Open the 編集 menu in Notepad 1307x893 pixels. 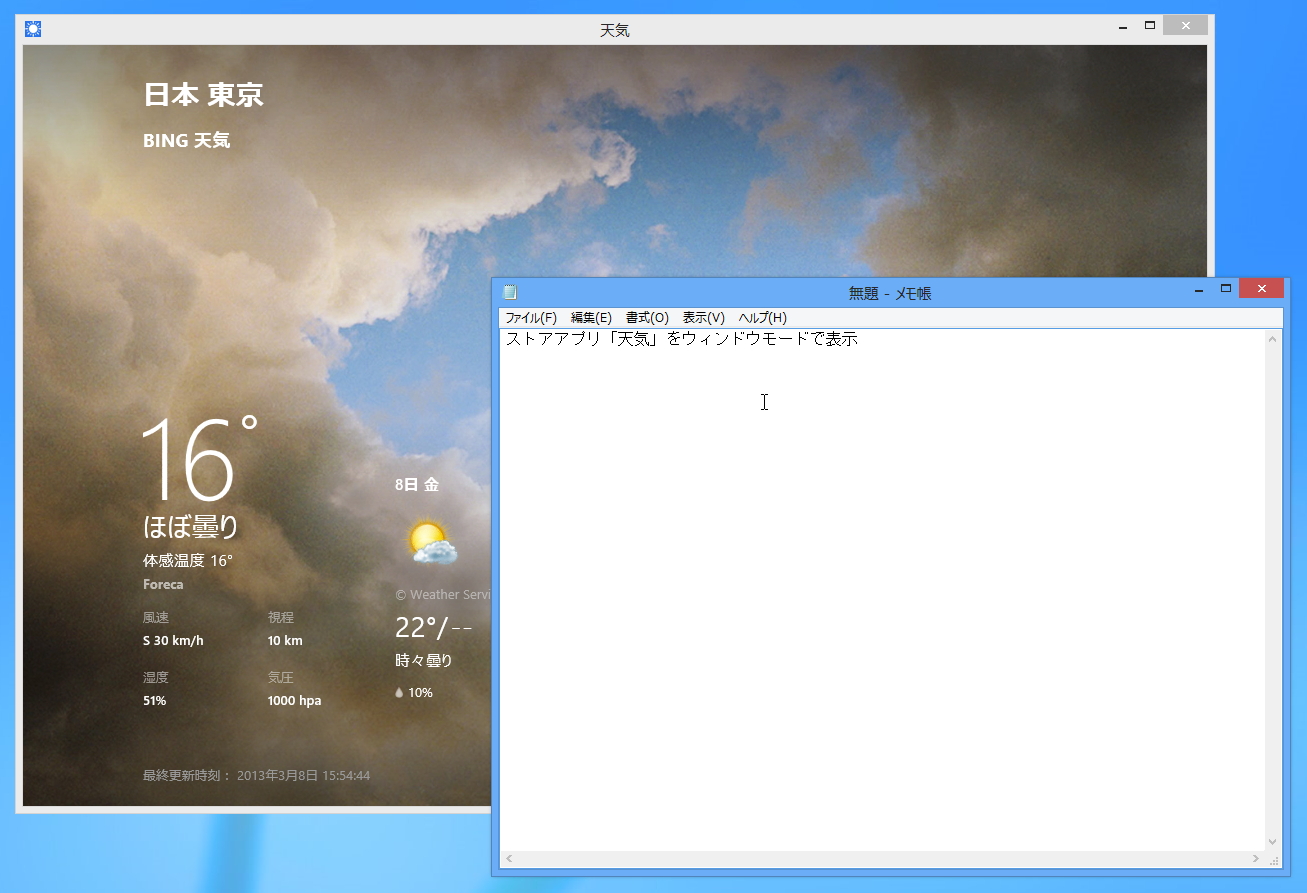pyautogui.click(x=590, y=317)
